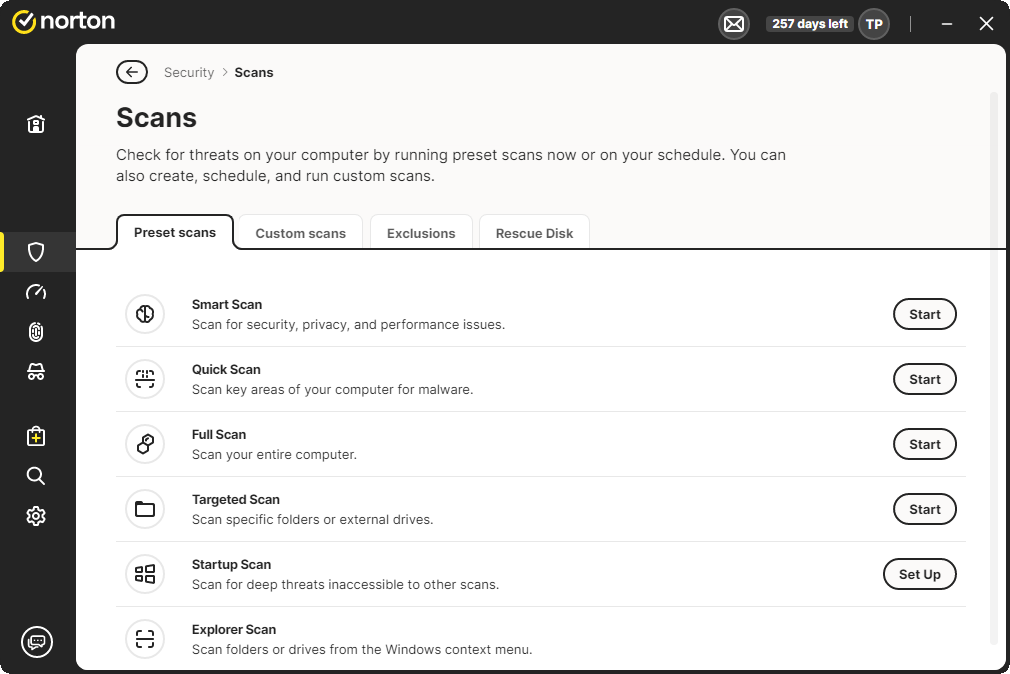Open the Identity fingerprint sidebar icon
Image resolution: width=1010 pixels, height=674 pixels.
click(36, 332)
